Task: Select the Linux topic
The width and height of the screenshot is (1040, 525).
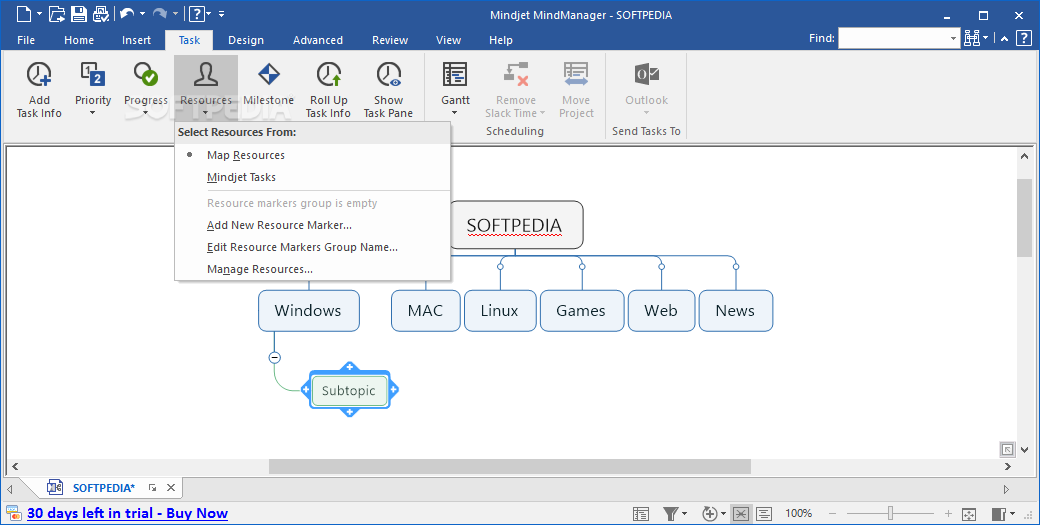Action: click(499, 310)
